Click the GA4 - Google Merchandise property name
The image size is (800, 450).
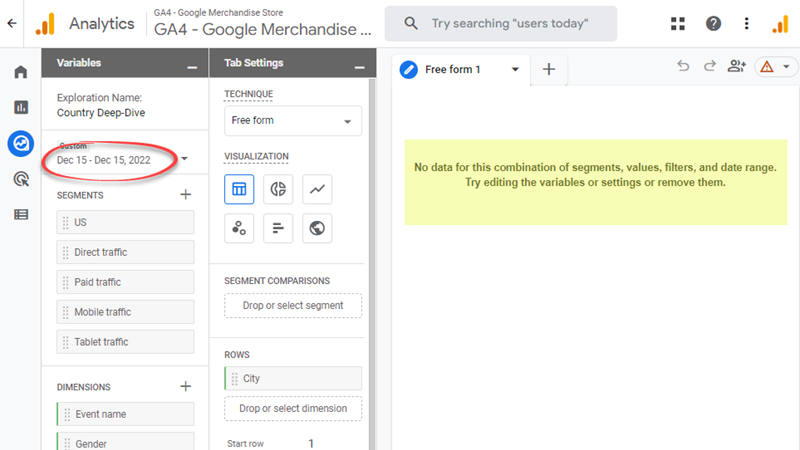point(262,30)
